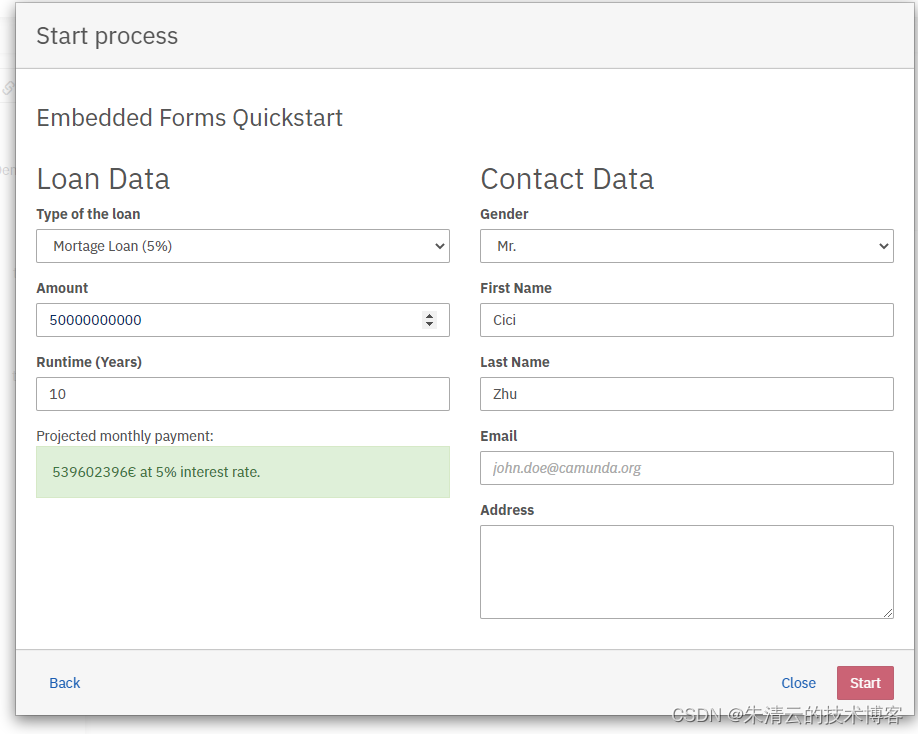This screenshot has height=734, width=918.
Task: Open the Type of the loan dropdown
Action: coord(242,246)
